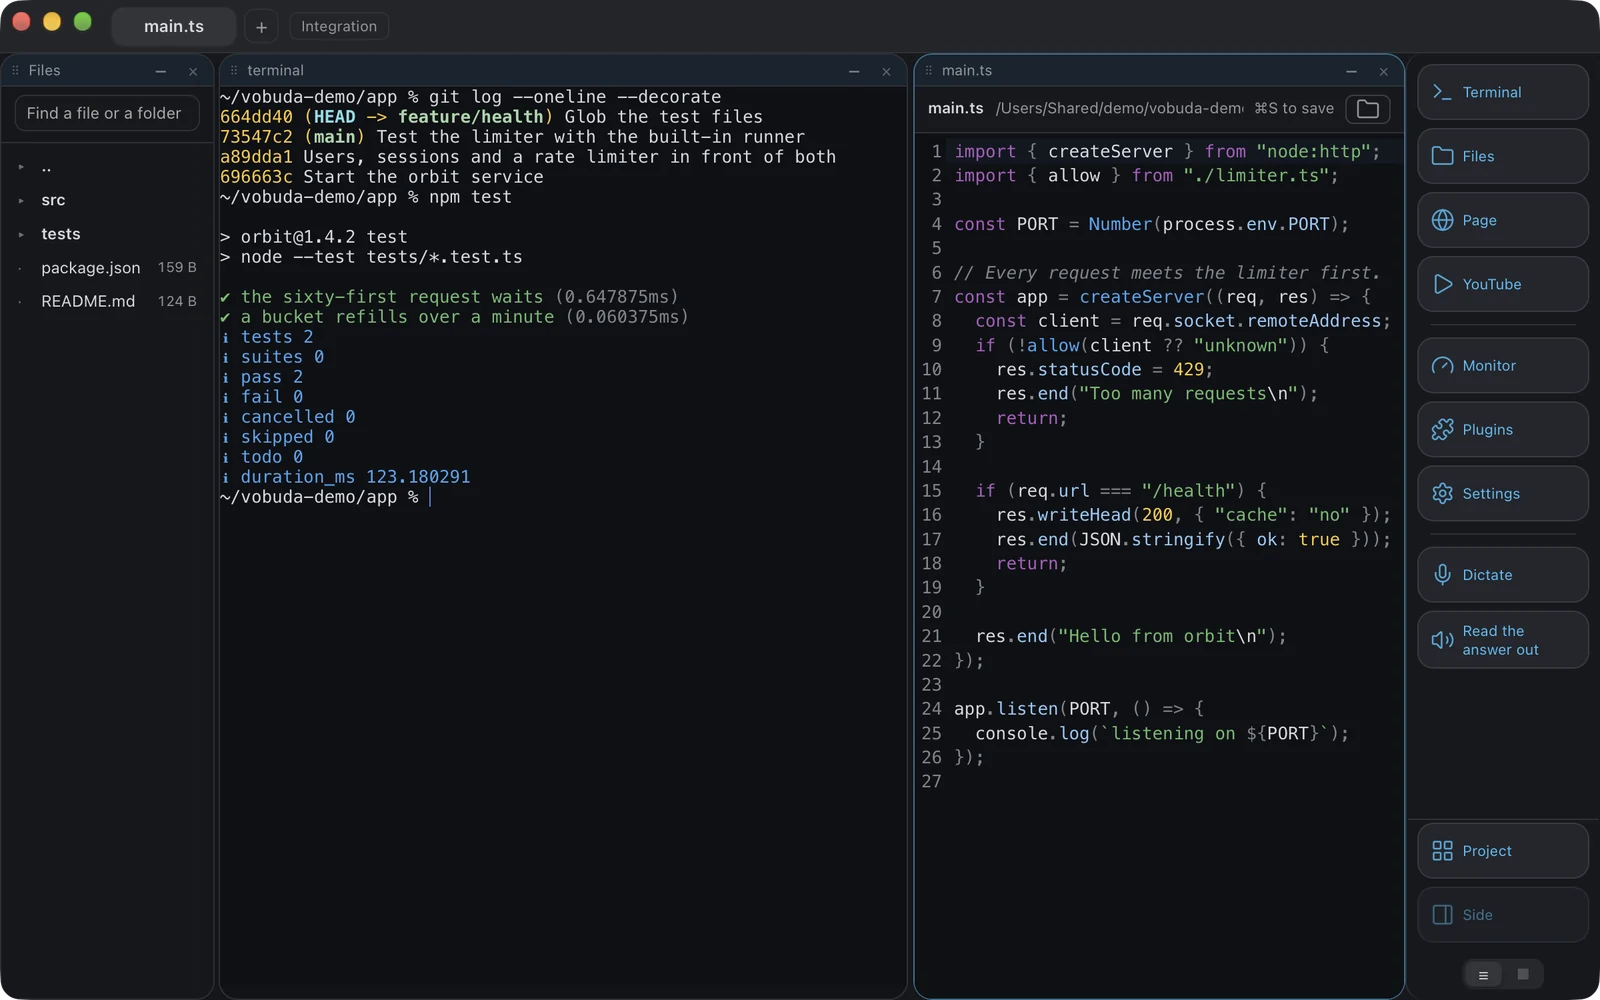Click the terminal panel drag handle

coord(234,71)
